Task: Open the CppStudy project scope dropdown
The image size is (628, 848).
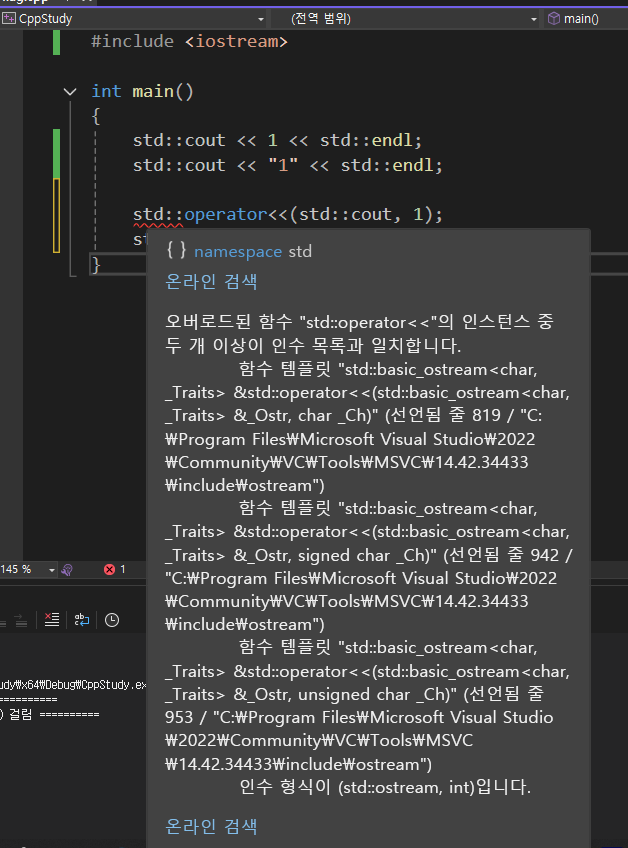Action: [x=134, y=19]
